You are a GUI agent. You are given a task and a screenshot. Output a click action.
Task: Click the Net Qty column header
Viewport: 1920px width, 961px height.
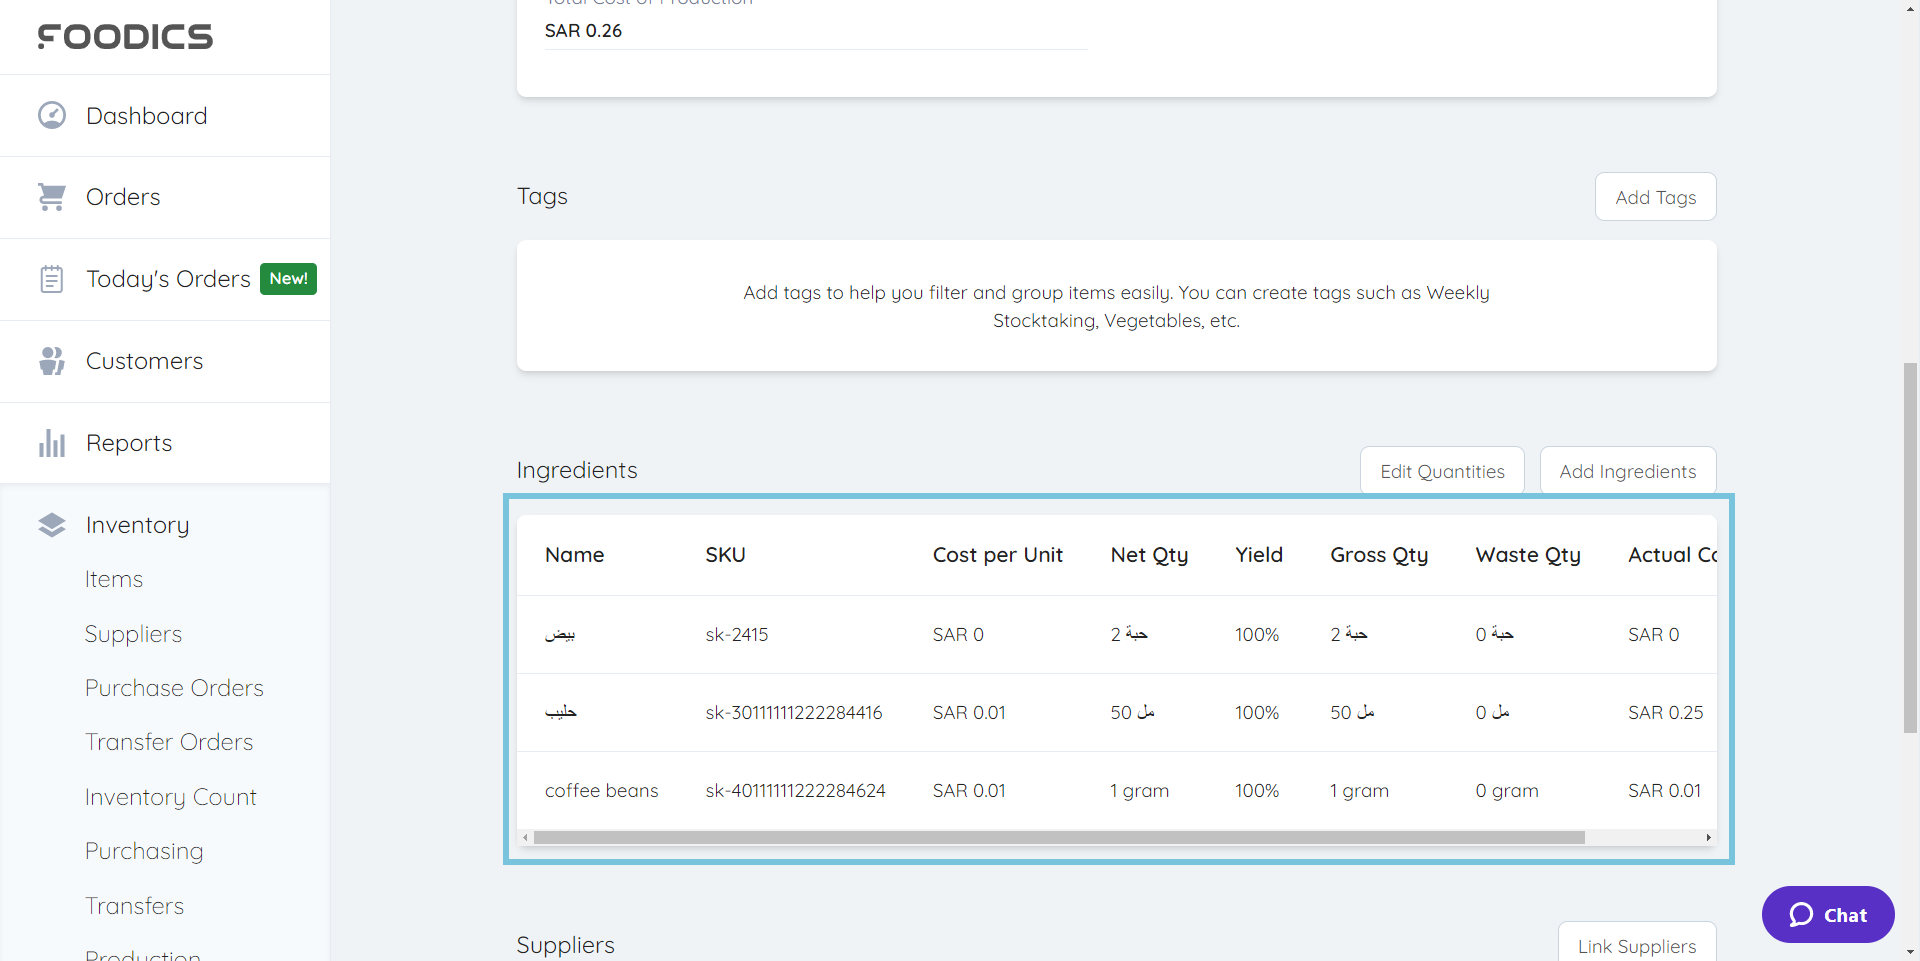(x=1149, y=555)
